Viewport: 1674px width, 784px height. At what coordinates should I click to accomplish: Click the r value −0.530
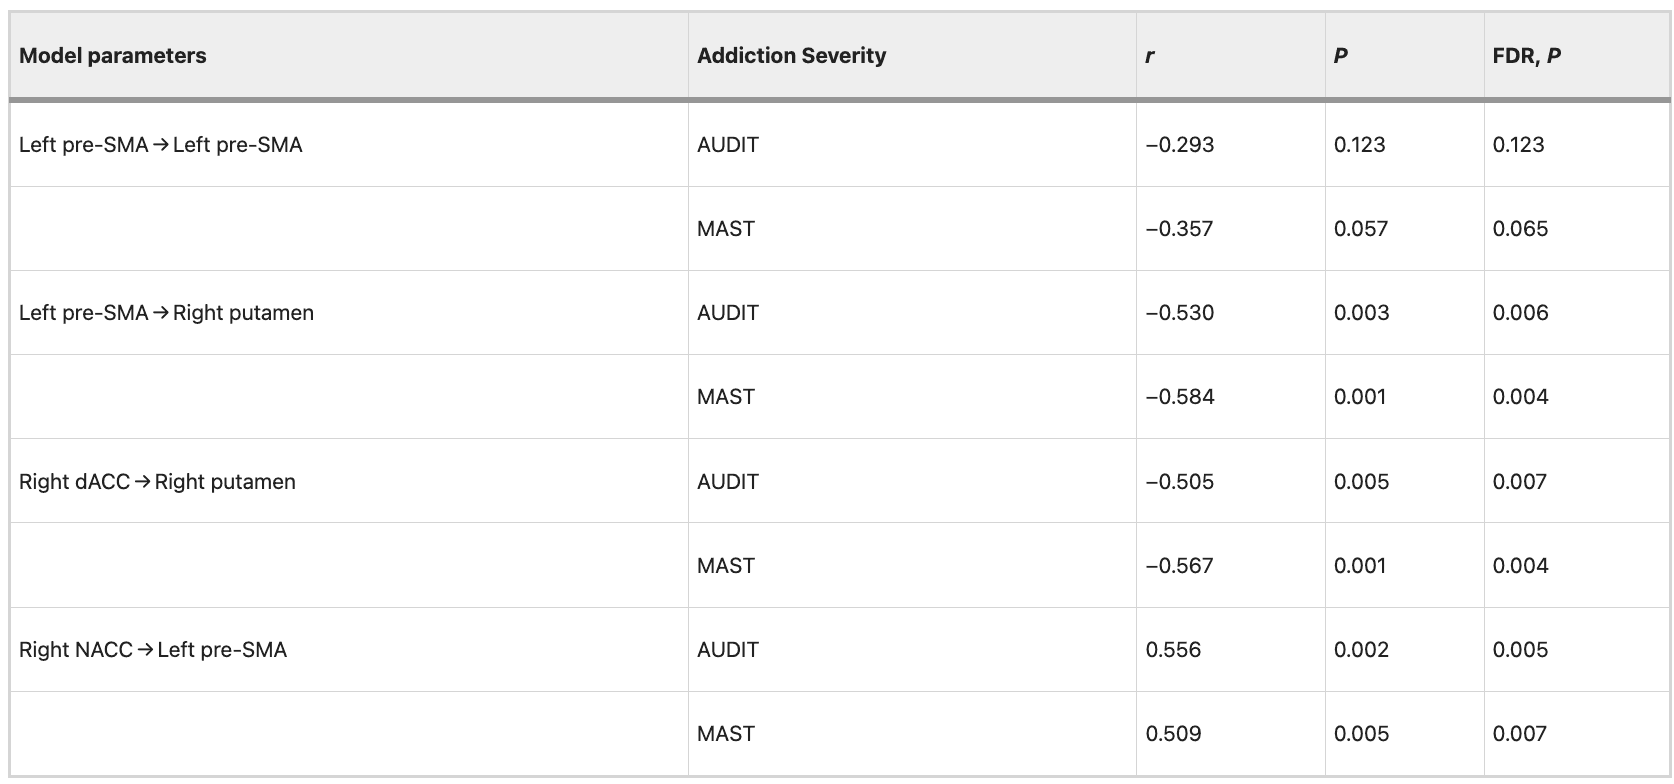1179,313
